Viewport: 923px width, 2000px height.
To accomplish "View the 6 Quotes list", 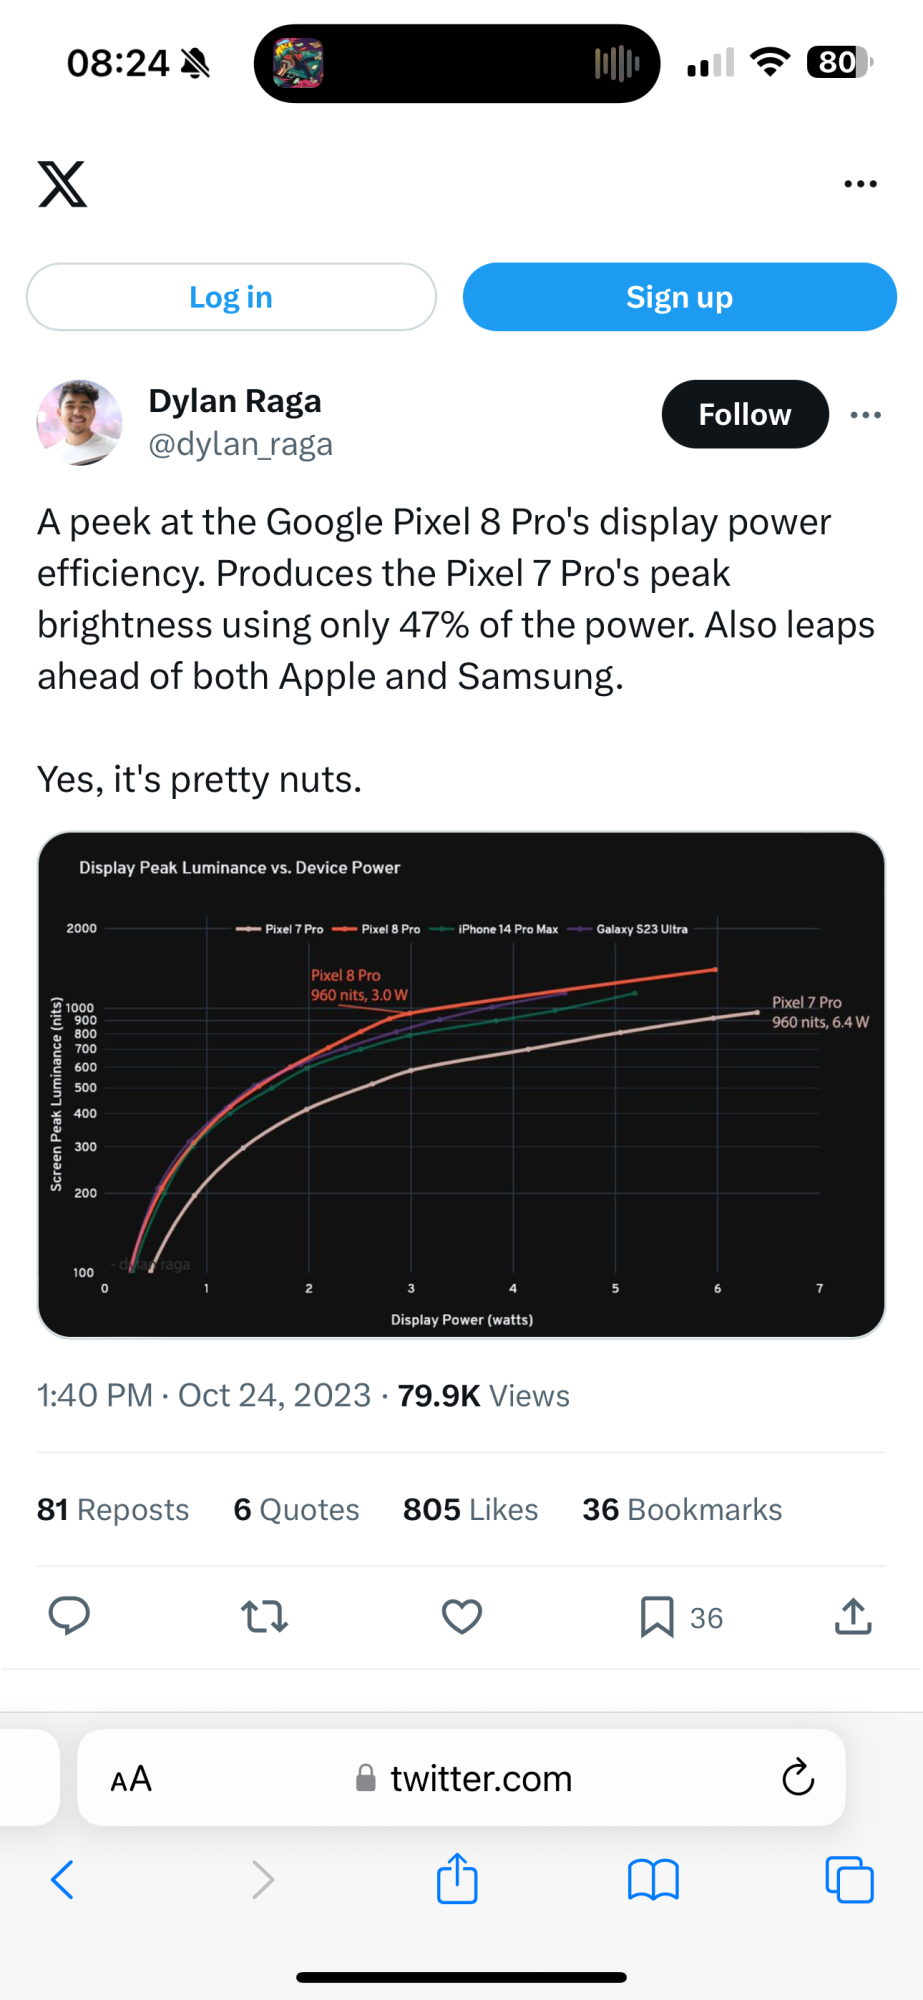I will pyautogui.click(x=296, y=1509).
